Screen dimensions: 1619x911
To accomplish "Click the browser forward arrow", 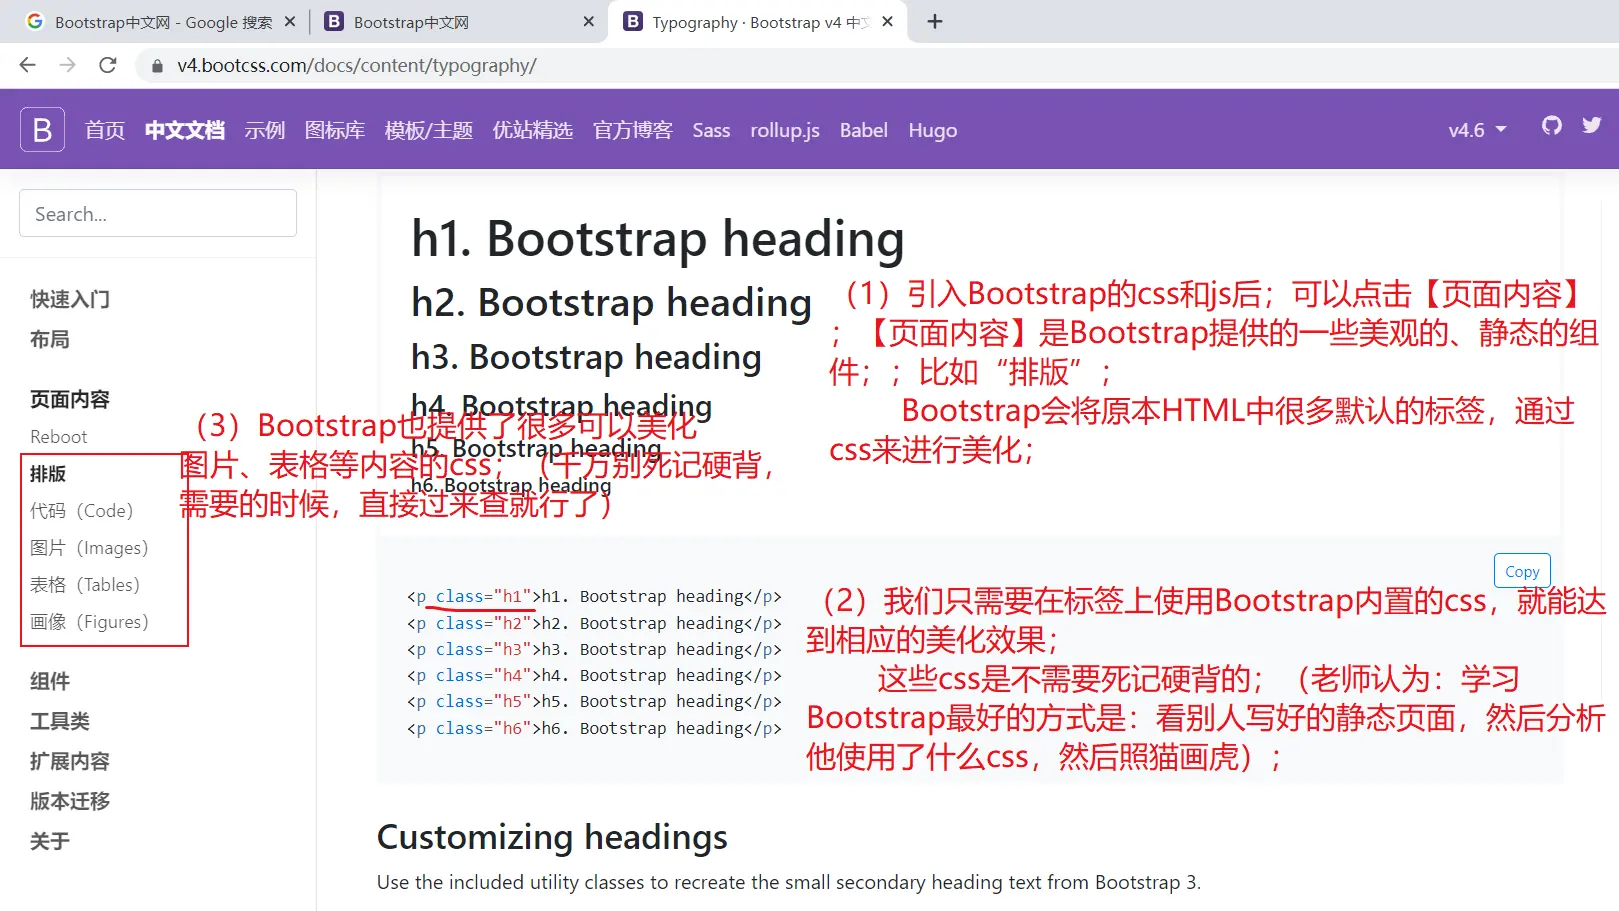I will (x=67, y=65).
